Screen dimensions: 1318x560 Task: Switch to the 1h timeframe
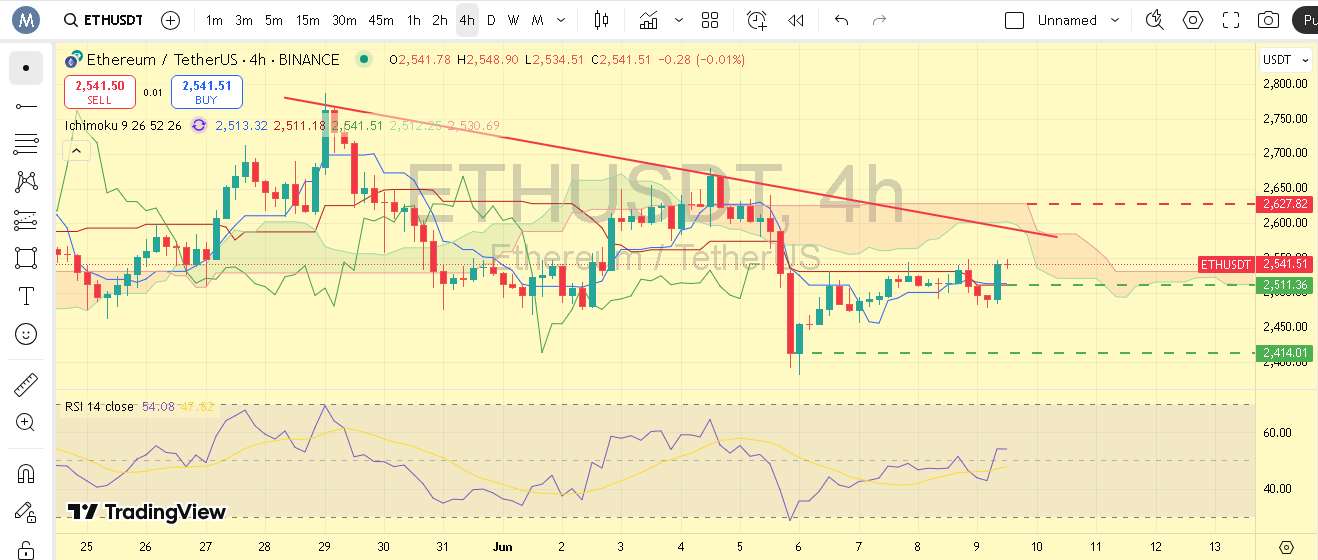pos(413,20)
